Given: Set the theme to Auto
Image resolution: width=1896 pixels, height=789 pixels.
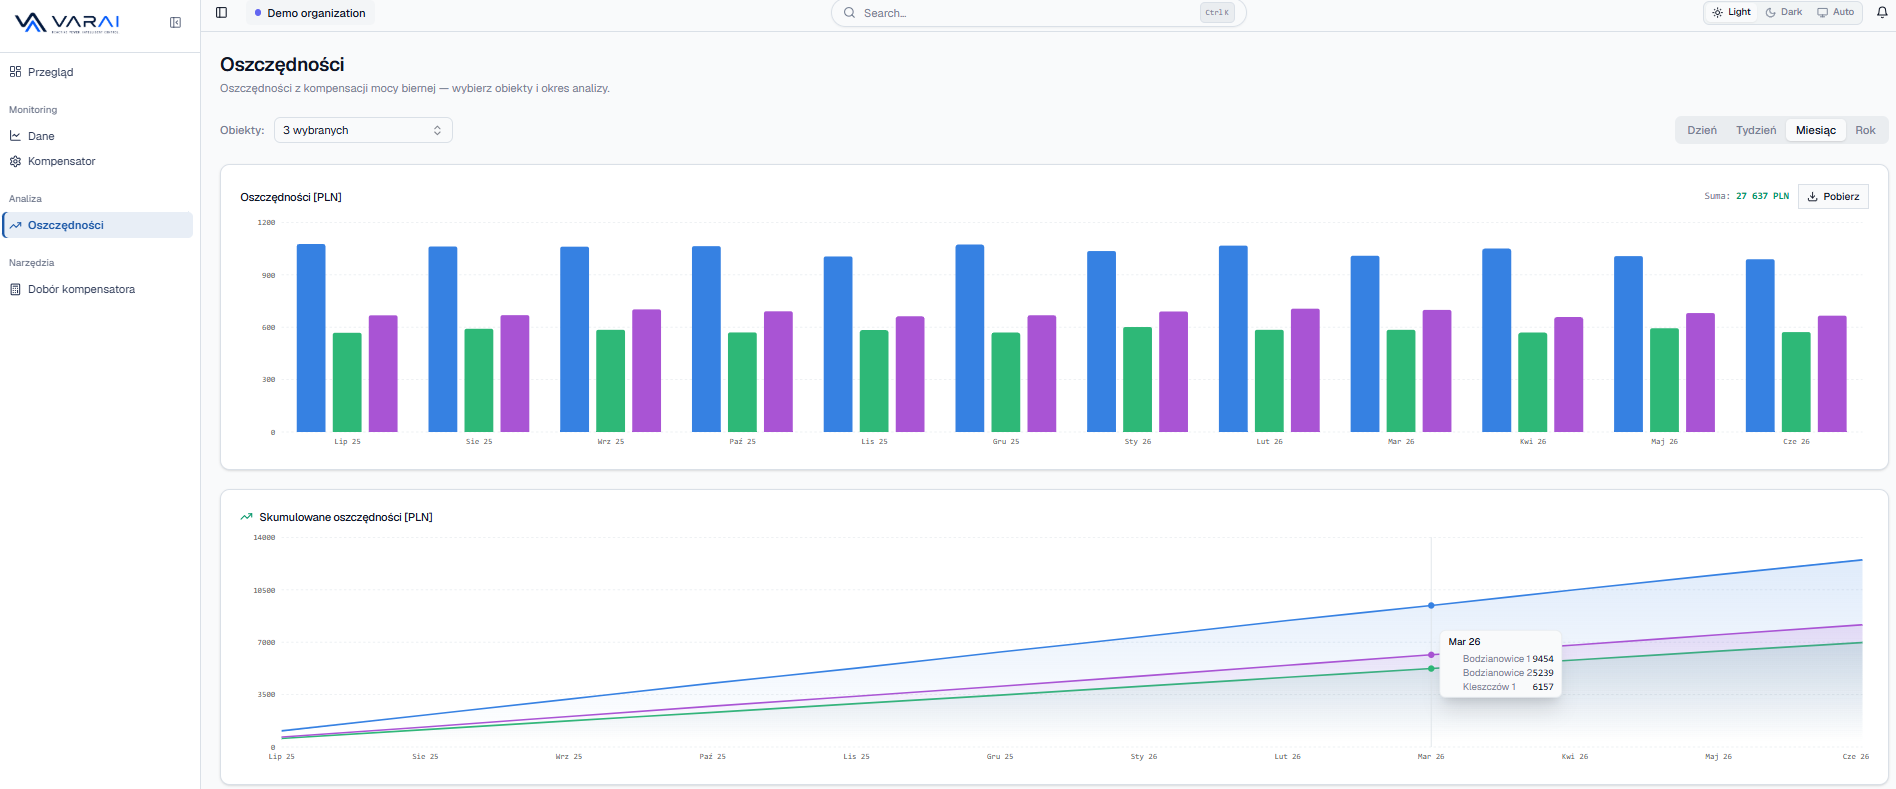Looking at the screenshot, I should pos(1836,13).
